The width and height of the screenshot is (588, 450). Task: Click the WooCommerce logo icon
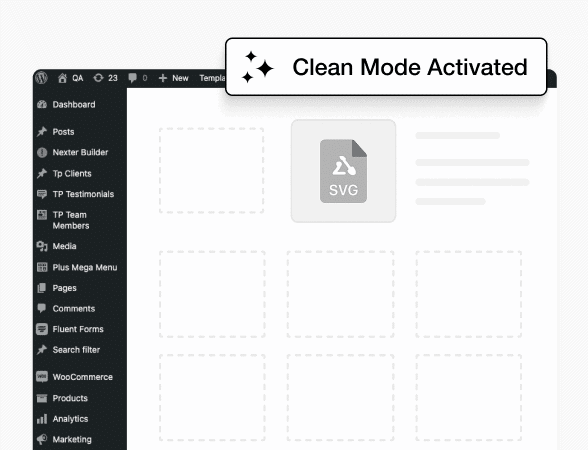pos(42,376)
